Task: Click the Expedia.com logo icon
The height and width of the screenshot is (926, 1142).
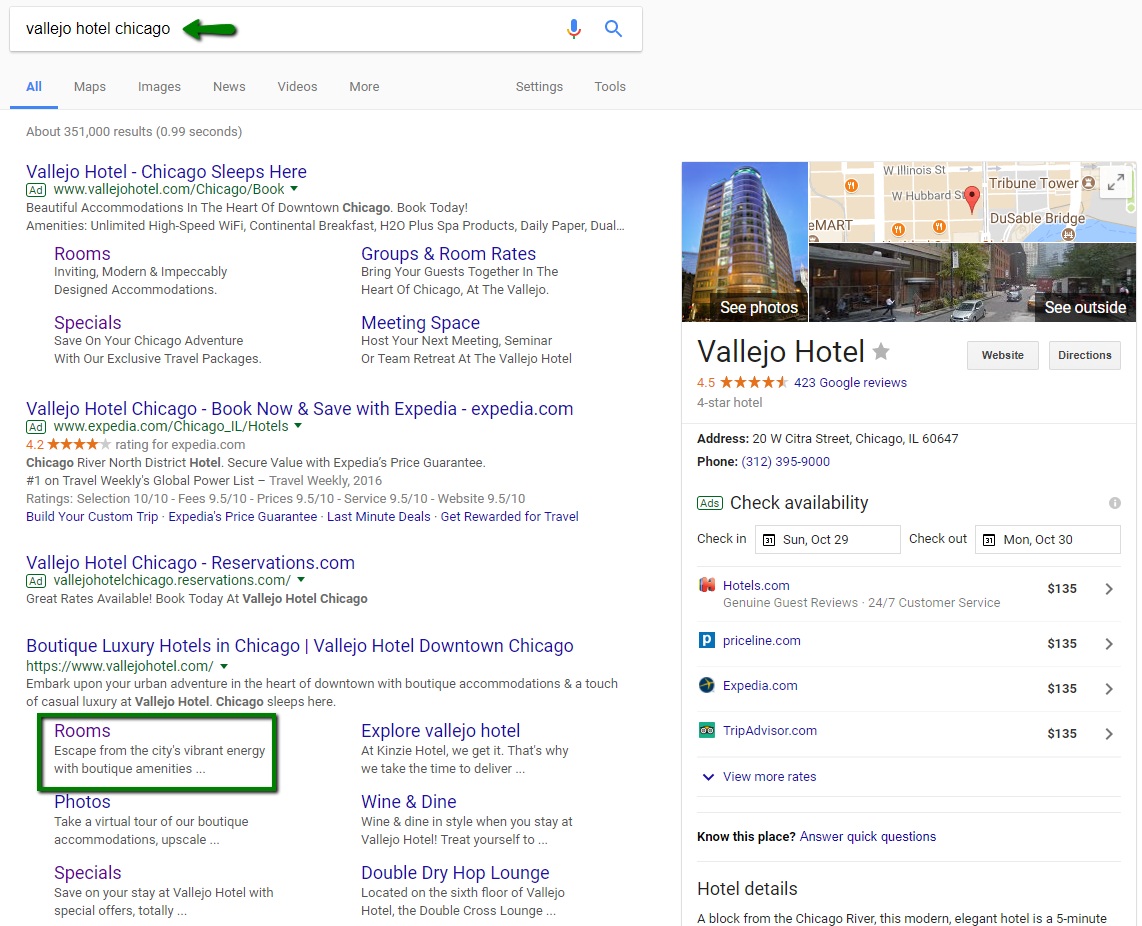Action: 706,686
